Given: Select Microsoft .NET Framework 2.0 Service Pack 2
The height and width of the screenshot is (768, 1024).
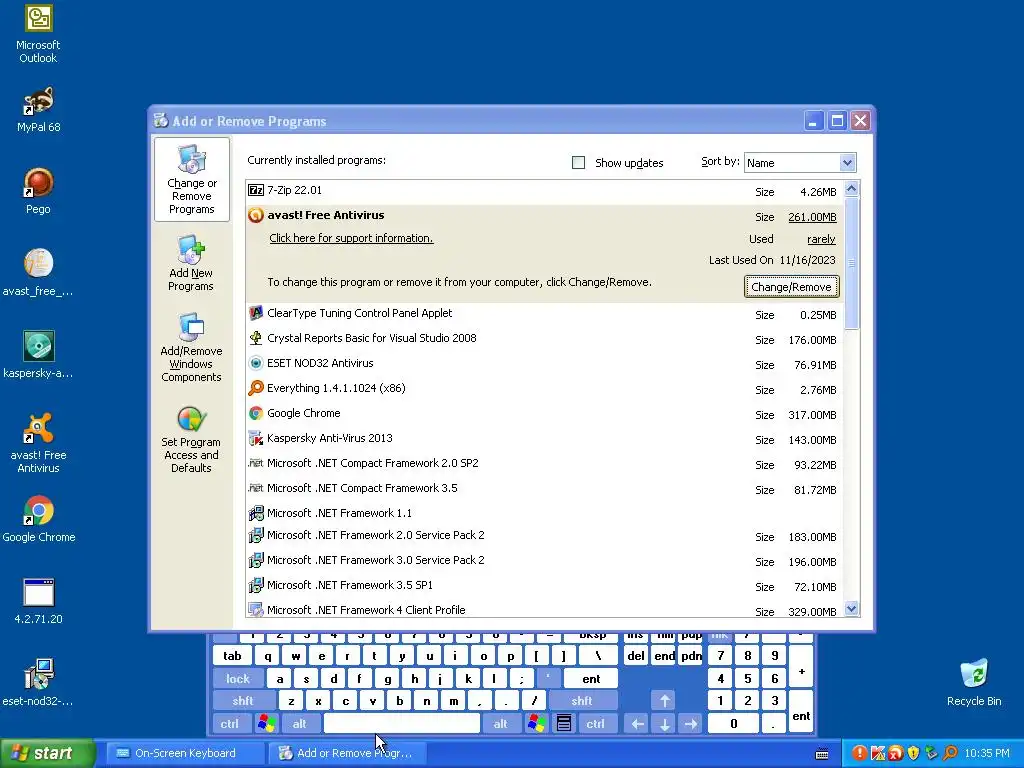Looking at the screenshot, I should coord(544,536).
